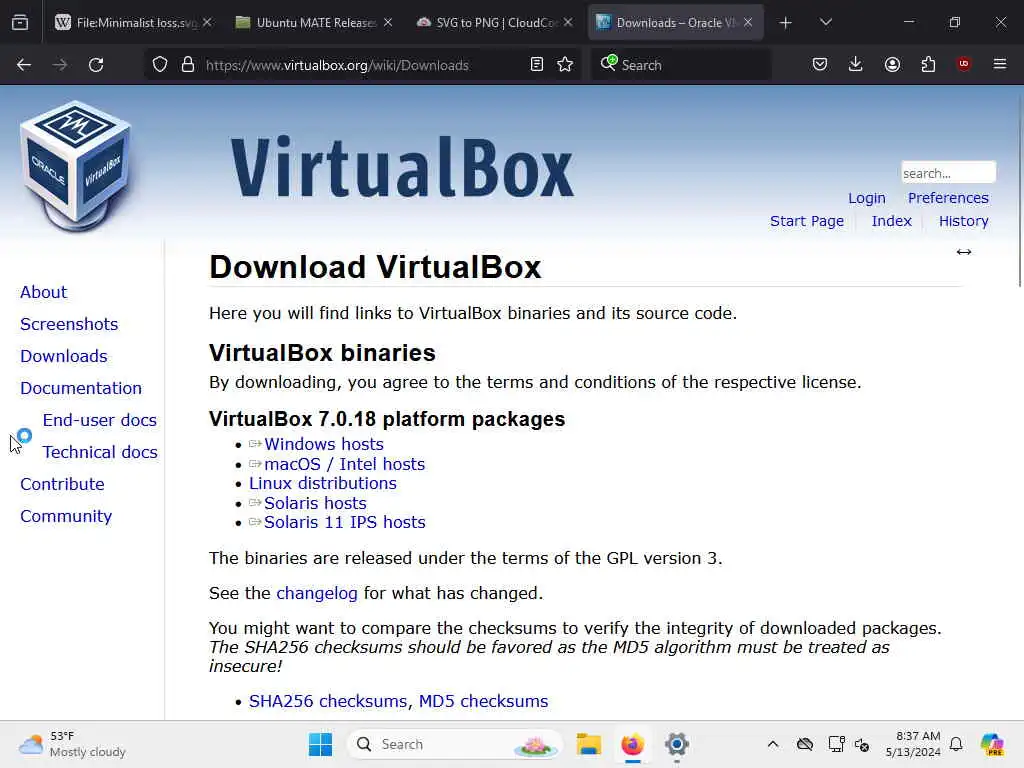Toggle reader view icon
The image size is (1024, 768).
tap(537, 64)
